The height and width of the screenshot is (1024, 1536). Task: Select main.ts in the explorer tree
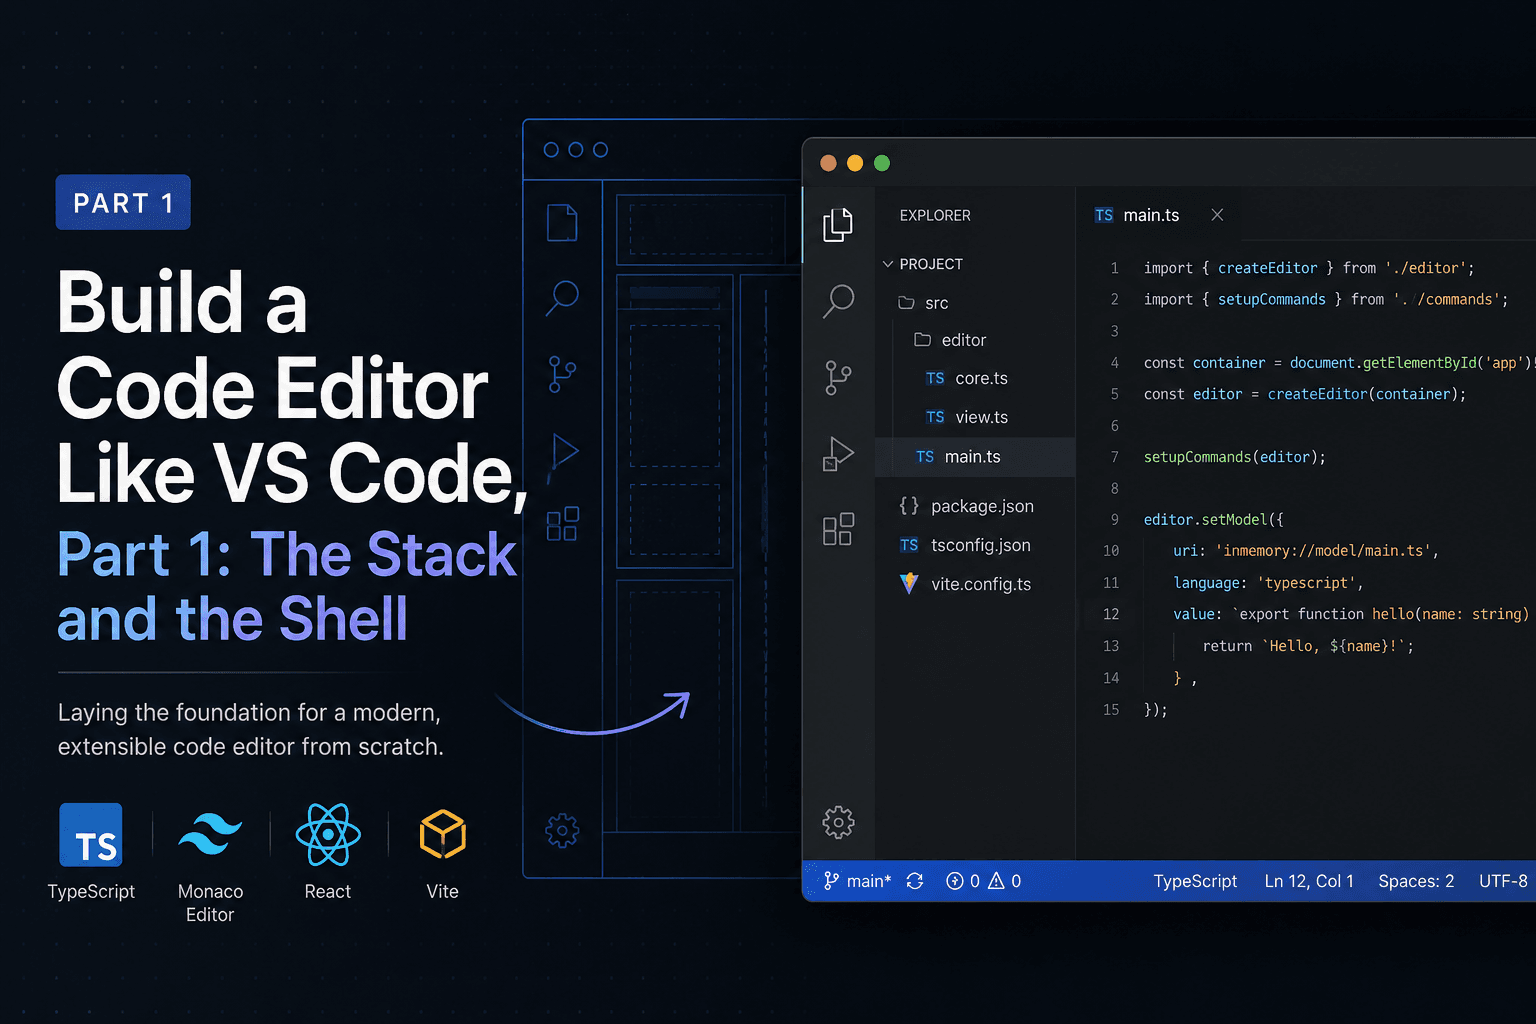click(975, 457)
